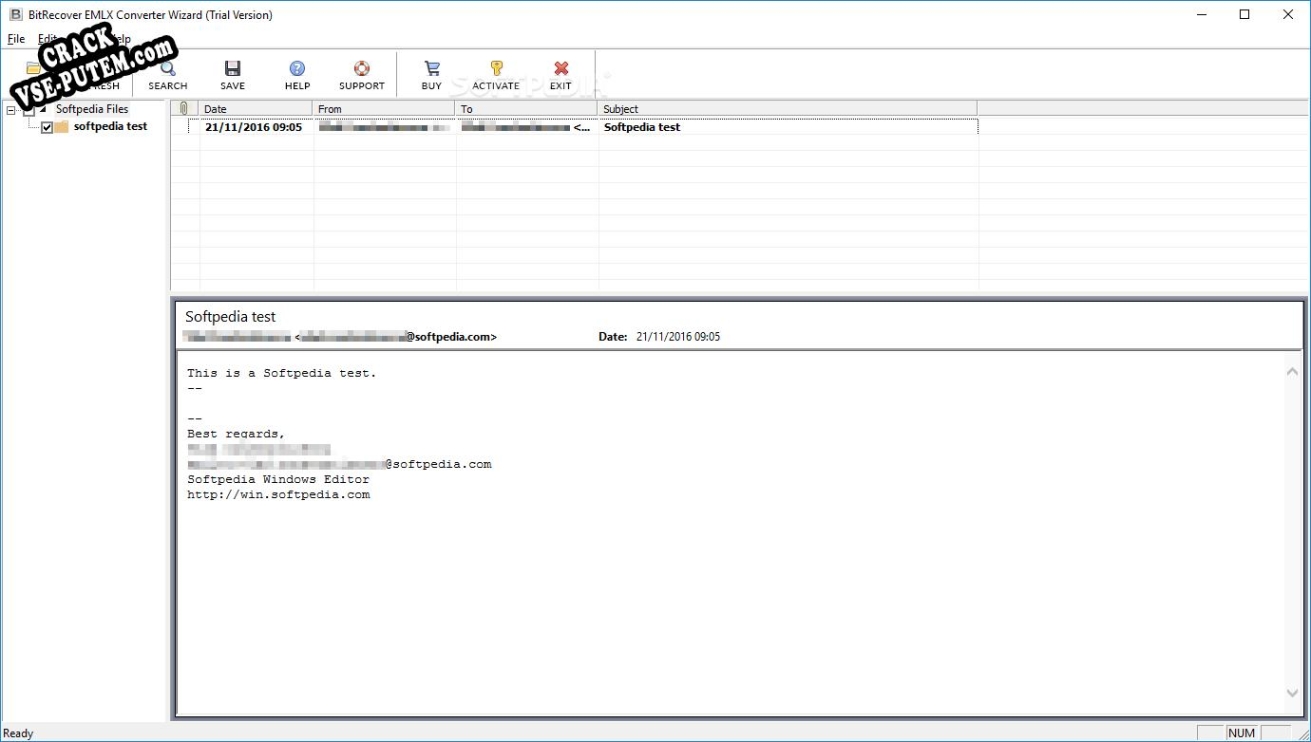1311x742 pixels.
Task: Click the red Exit toolbar icon
Action: click(561, 69)
